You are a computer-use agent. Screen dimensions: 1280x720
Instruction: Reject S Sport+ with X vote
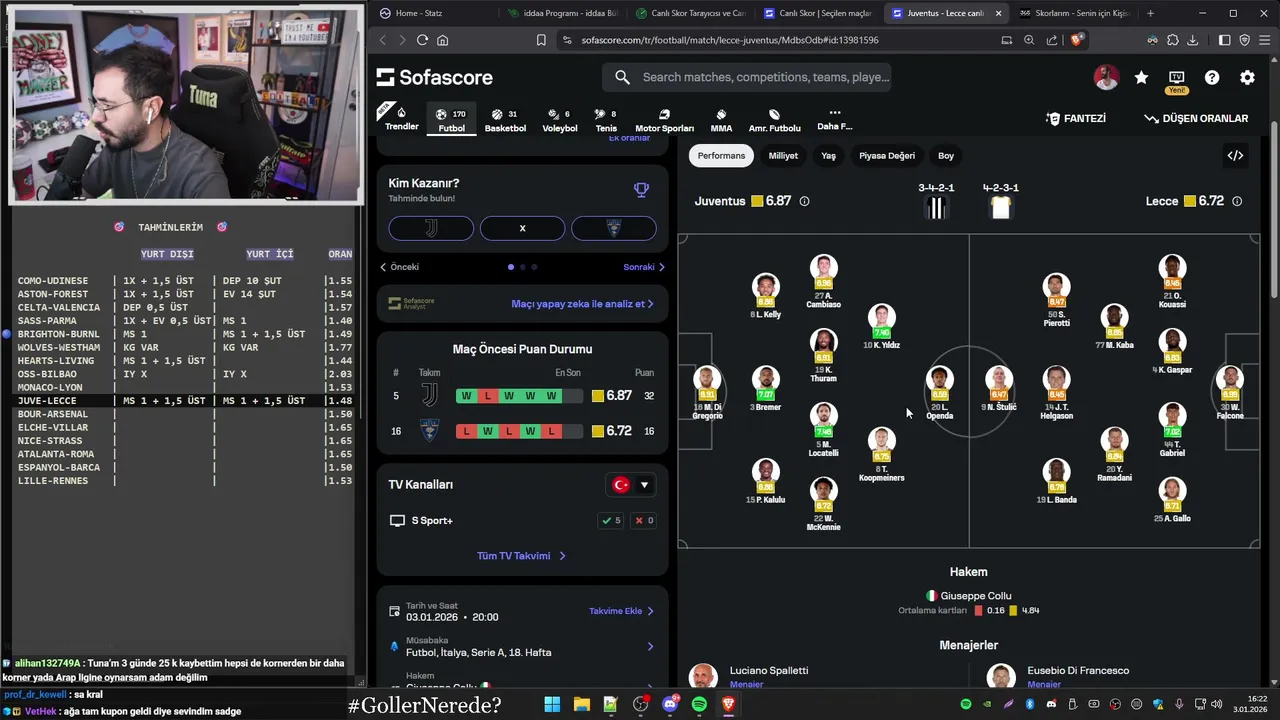pos(644,520)
